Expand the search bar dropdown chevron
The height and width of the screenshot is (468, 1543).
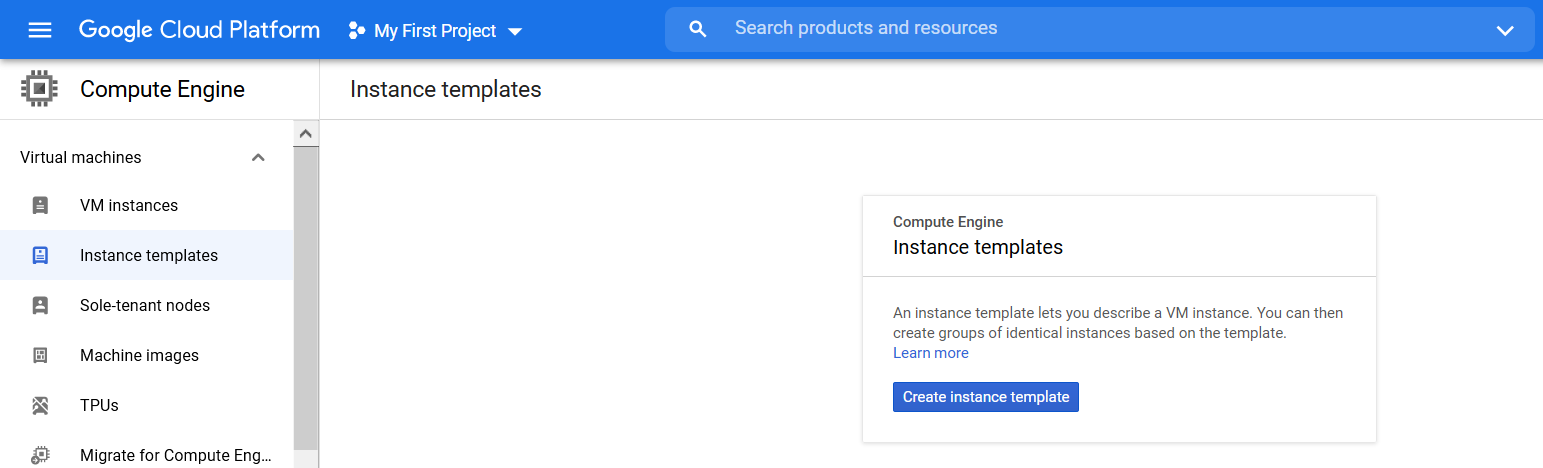click(1505, 30)
